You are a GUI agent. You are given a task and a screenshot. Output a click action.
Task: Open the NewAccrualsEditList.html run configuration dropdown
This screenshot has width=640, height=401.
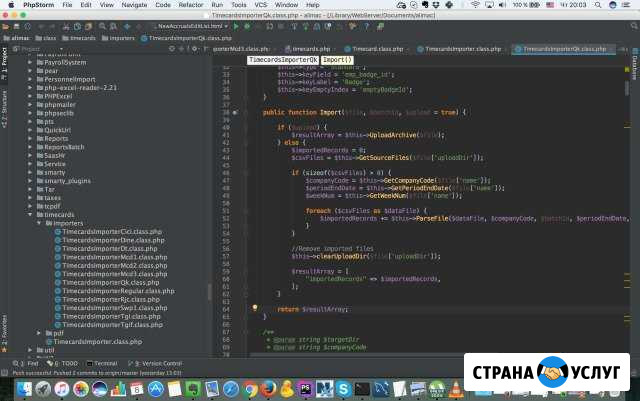point(190,26)
